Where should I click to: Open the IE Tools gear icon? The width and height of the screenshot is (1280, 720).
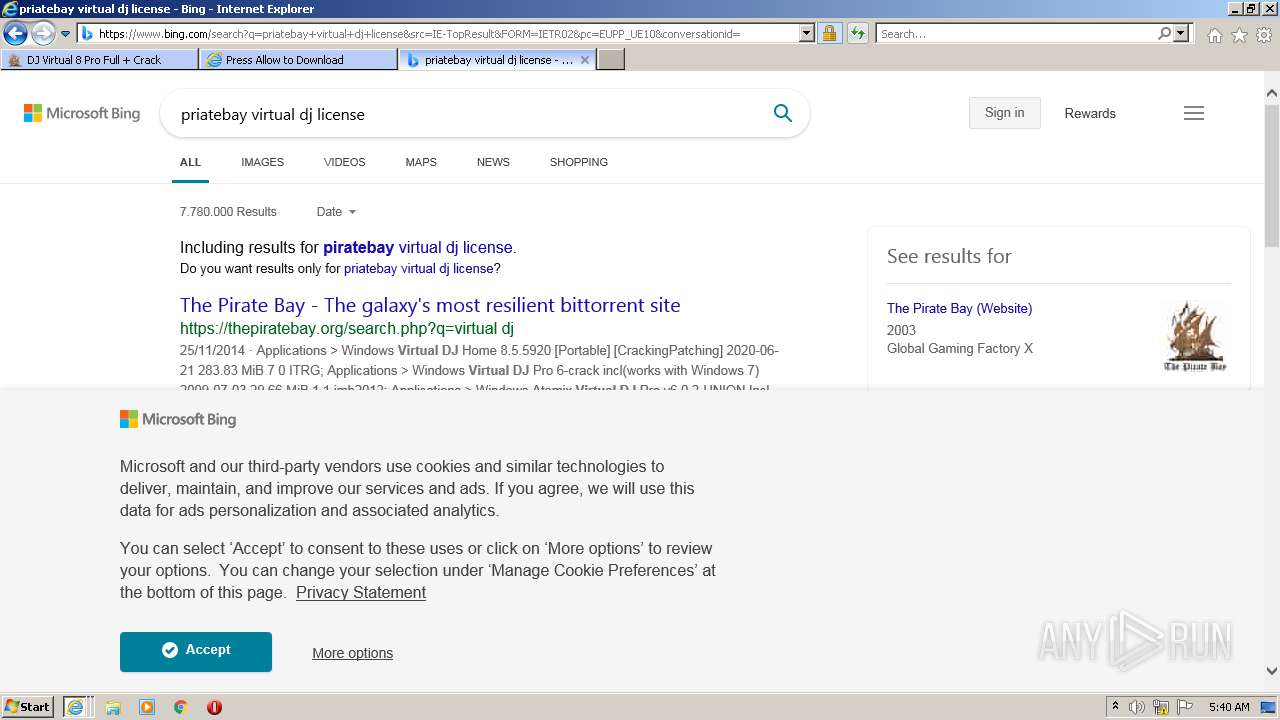(1264, 35)
